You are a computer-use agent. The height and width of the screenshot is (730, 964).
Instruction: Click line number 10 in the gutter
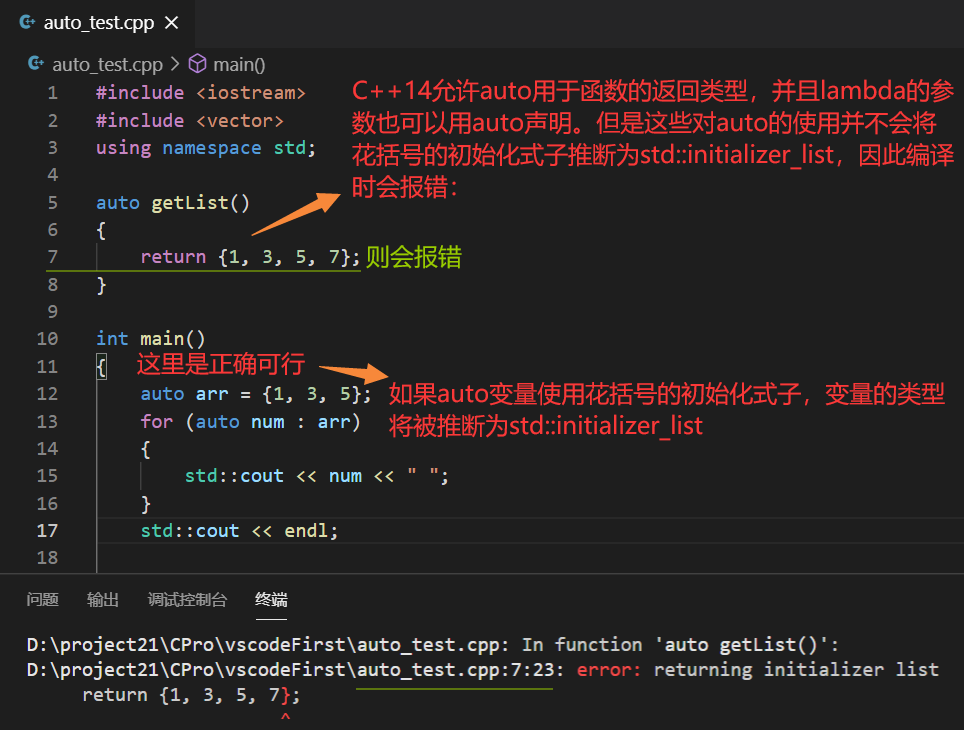(x=47, y=339)
